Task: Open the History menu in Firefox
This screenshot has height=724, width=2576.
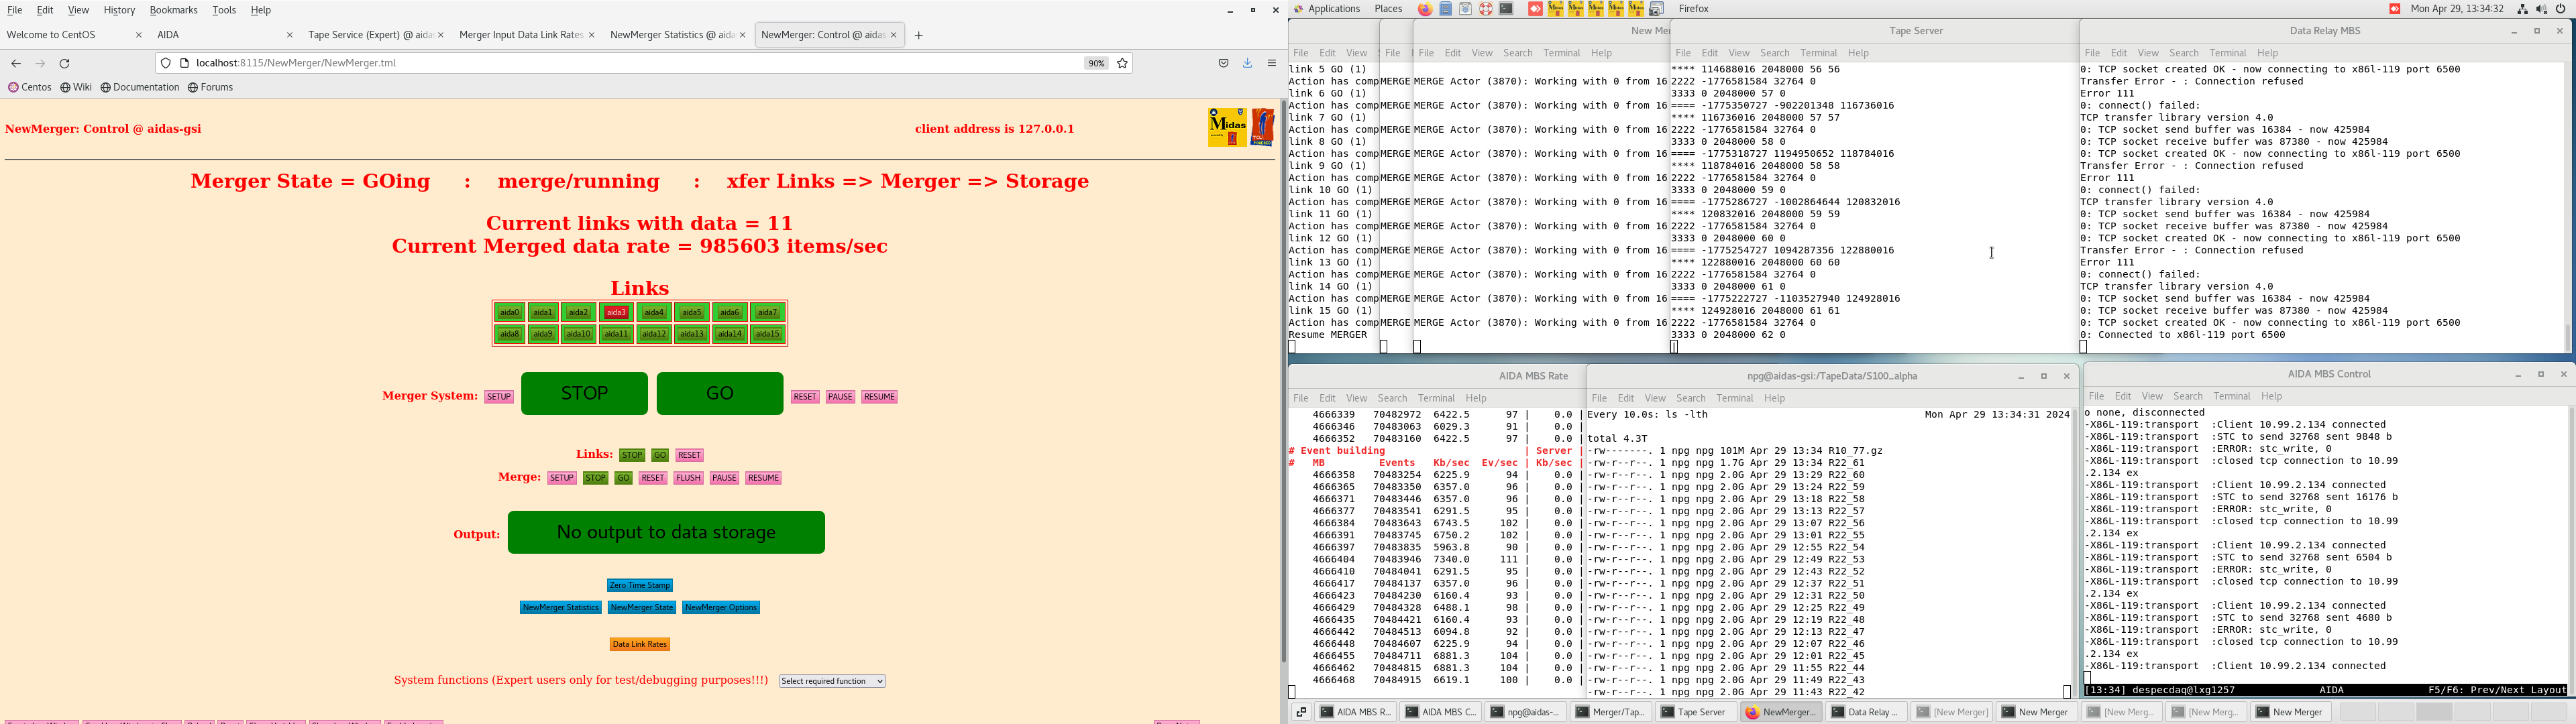Action: [x=119, y=10]
